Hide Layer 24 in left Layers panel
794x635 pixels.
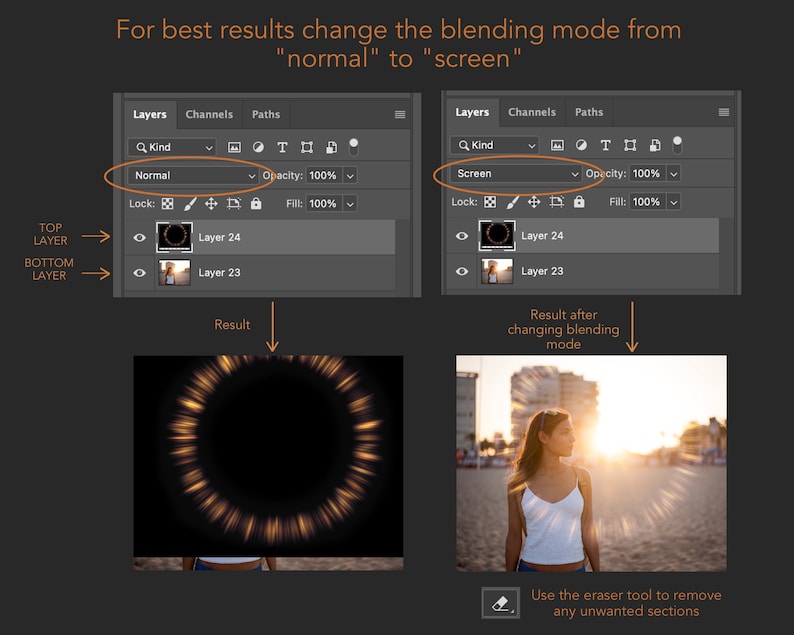click(x=140, y=237)
